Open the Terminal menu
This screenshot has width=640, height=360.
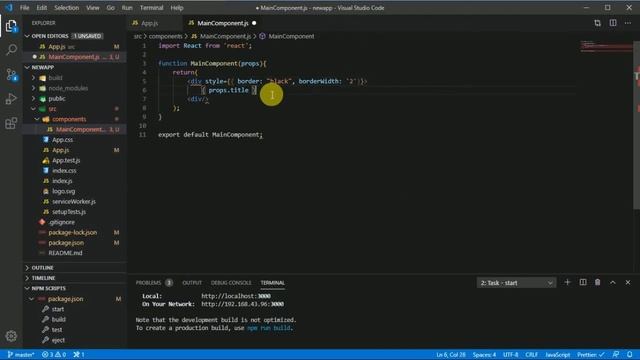click(x=151, y=8)
